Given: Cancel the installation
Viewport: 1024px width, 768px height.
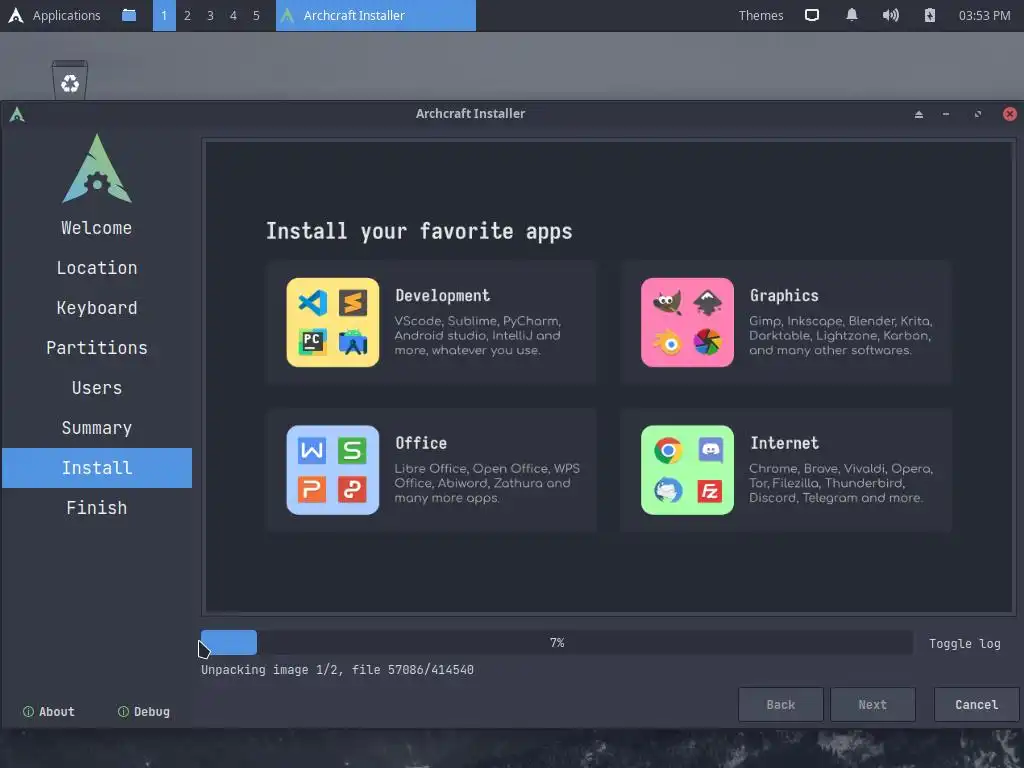Looking at the screenshot, I should [976, 704].
